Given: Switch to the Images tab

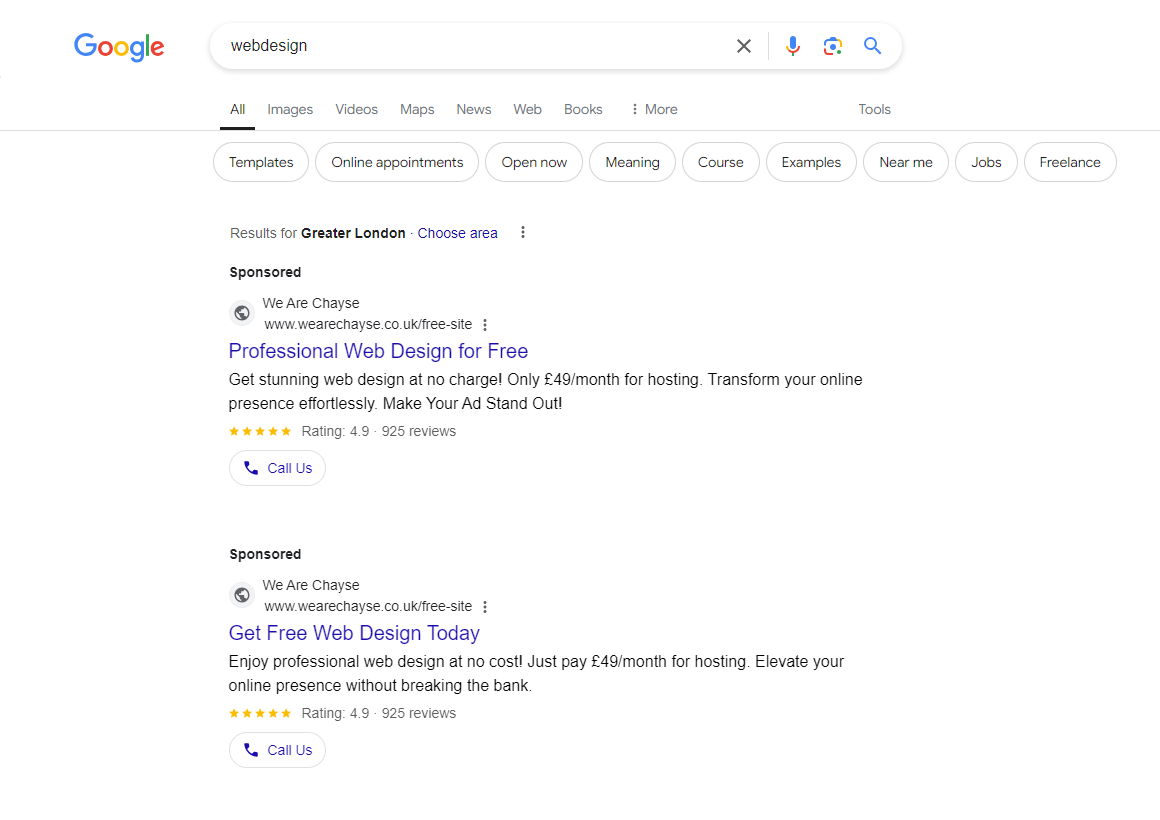Looking at the screenshot, I should coord(289,109).
